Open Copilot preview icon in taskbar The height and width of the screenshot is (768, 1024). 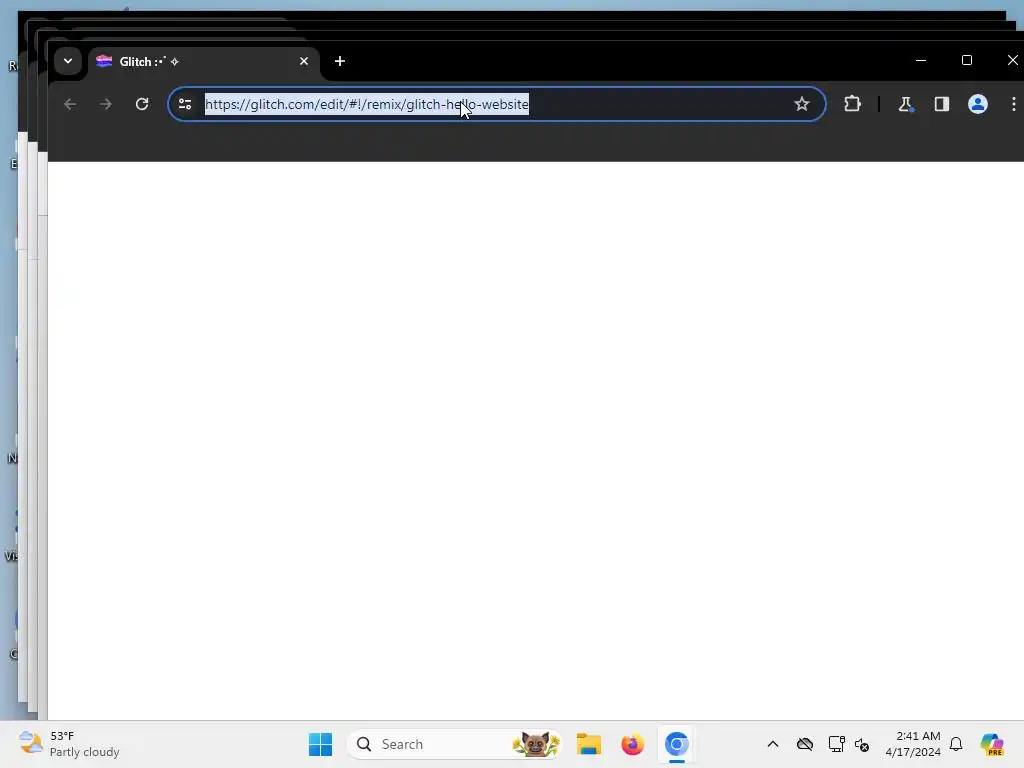click(x=991, y=744)
